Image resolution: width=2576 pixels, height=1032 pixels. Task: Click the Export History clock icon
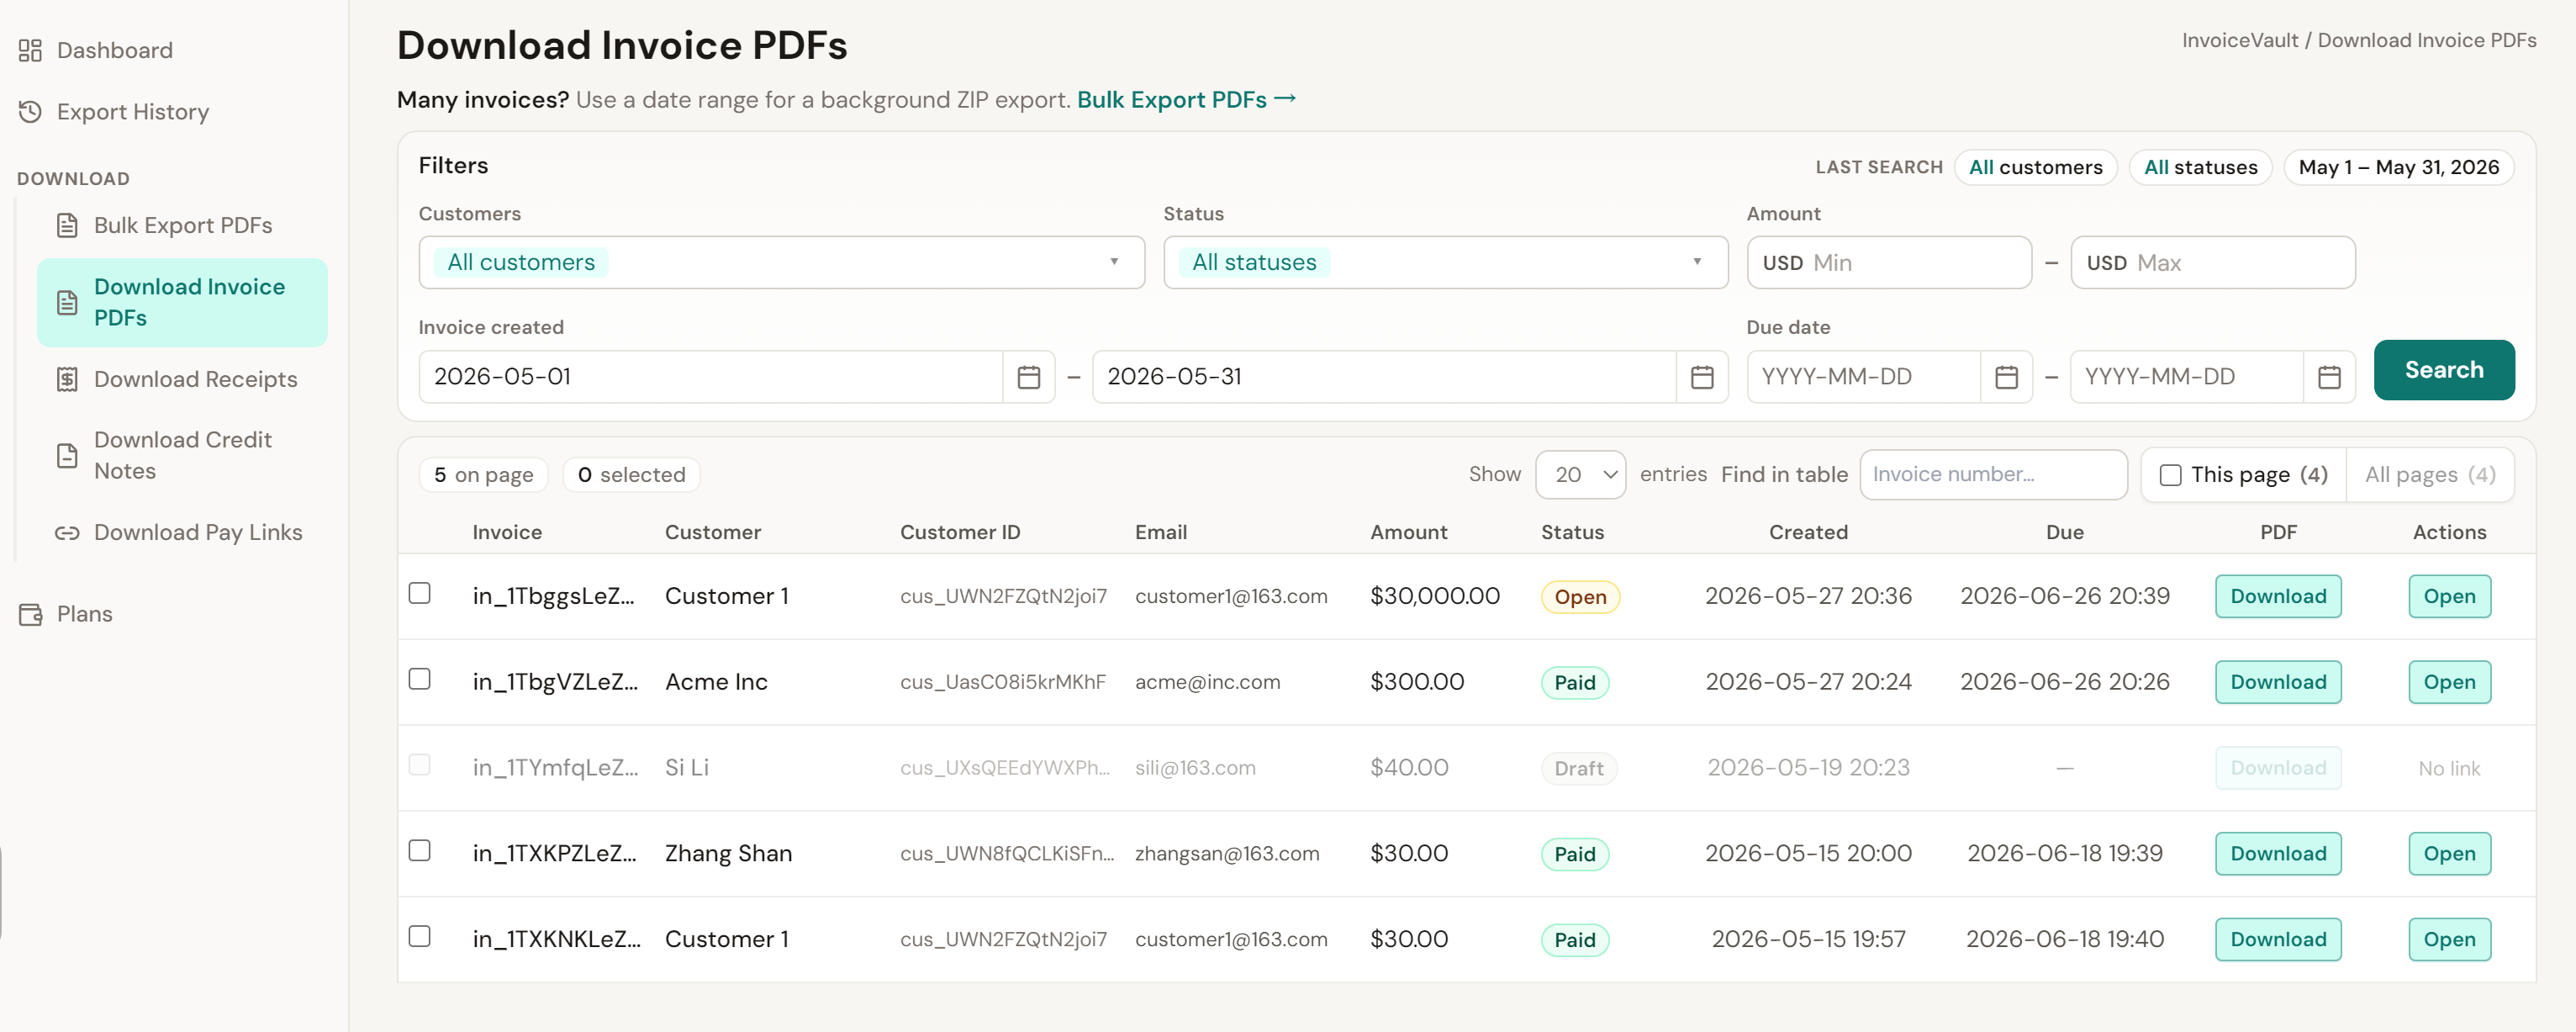pos(30,111)
